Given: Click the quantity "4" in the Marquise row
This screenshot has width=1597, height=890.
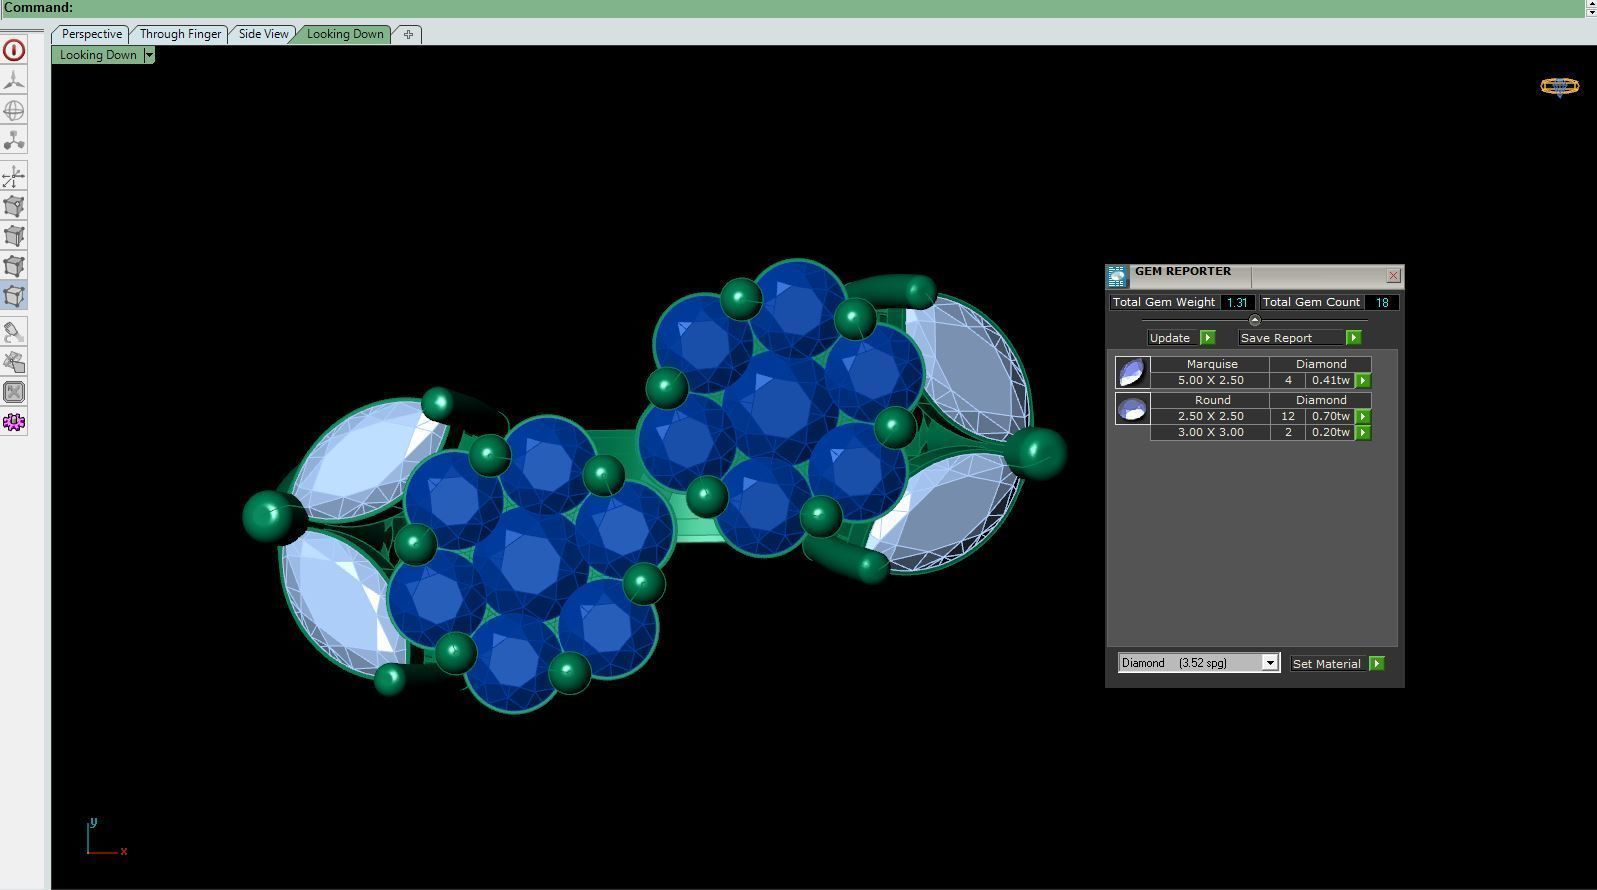Looking at the screenshot, I should coord(1288,380).
